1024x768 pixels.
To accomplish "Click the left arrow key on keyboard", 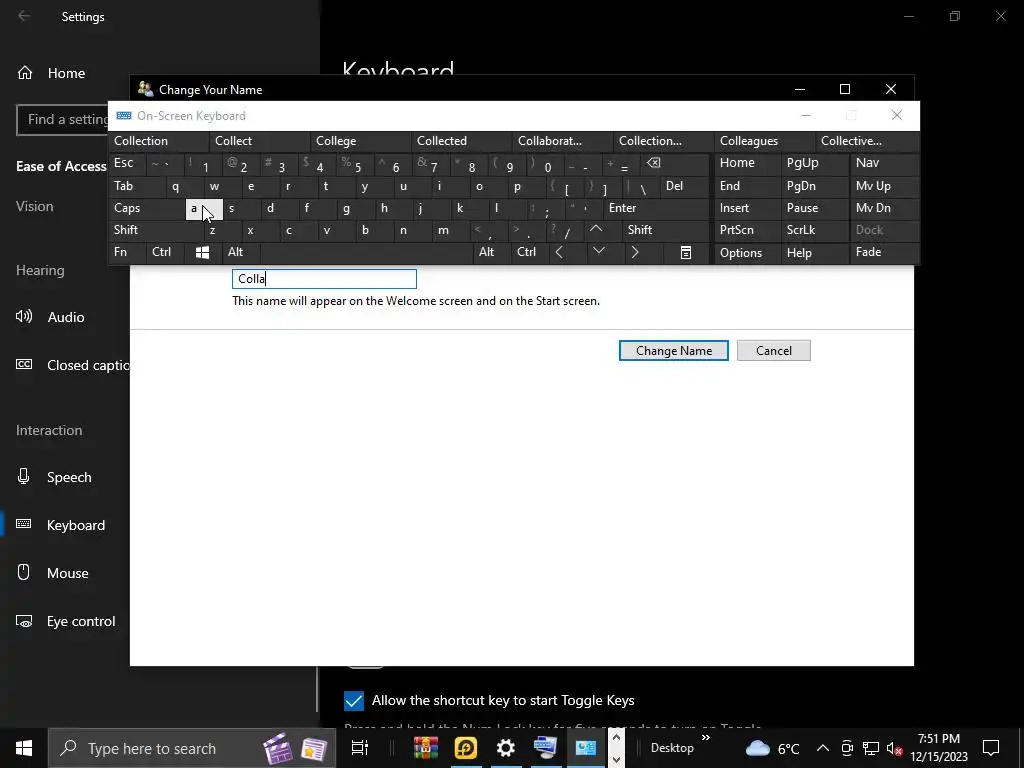I will 559,252.
